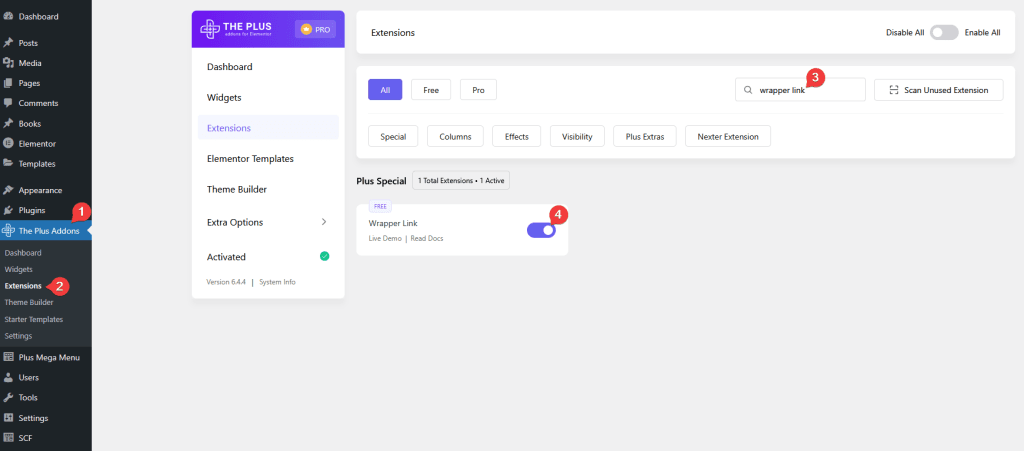Open the System Info link
Image resolution: width=1024 pixels, height=451 pixels.
(x=278, y=282)
